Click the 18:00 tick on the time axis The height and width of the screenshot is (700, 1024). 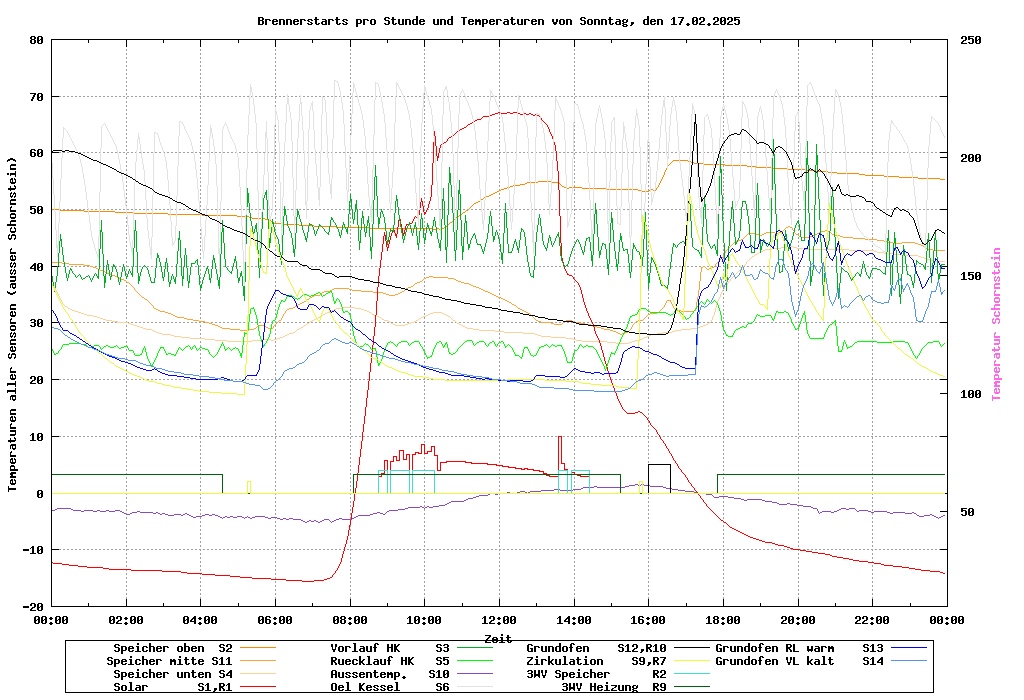pyautogui.click(x=723, y=620)
